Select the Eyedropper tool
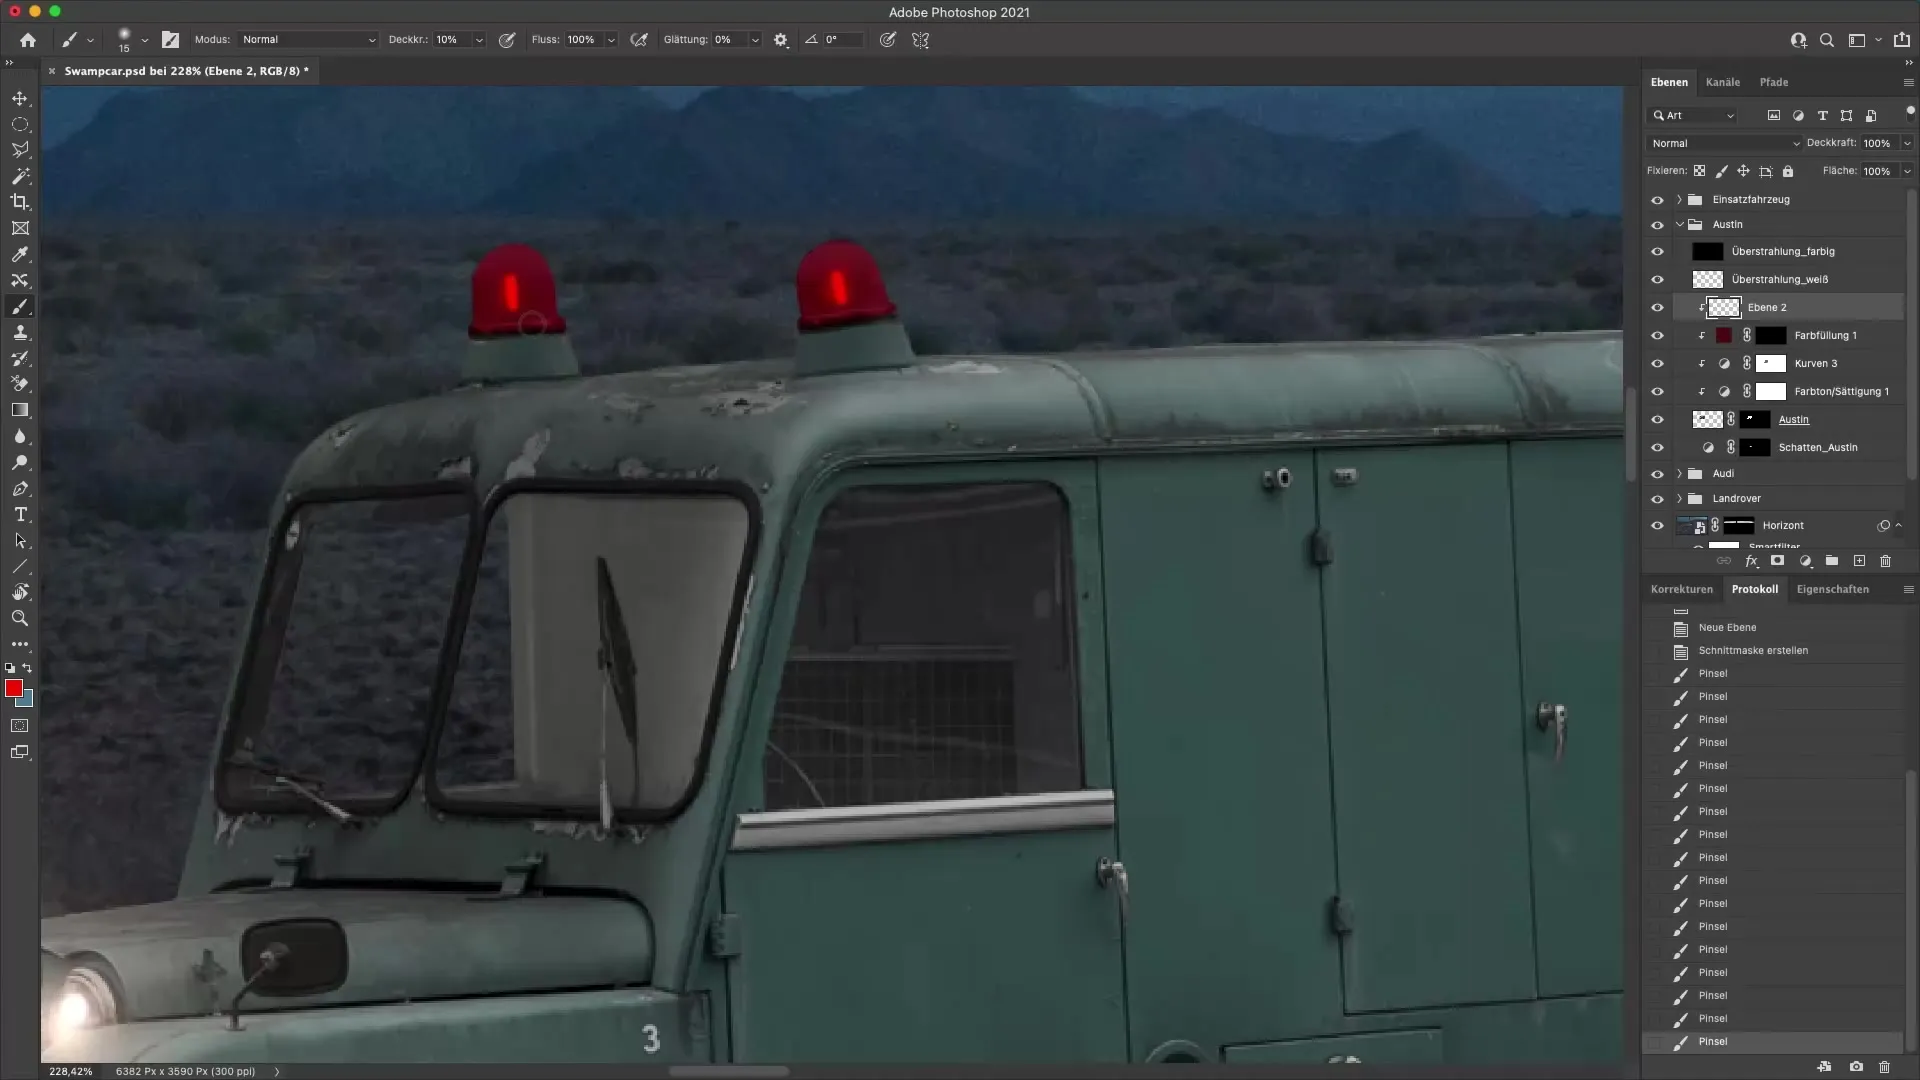This screenshot has width=1920, height=1080. [20, 254]
